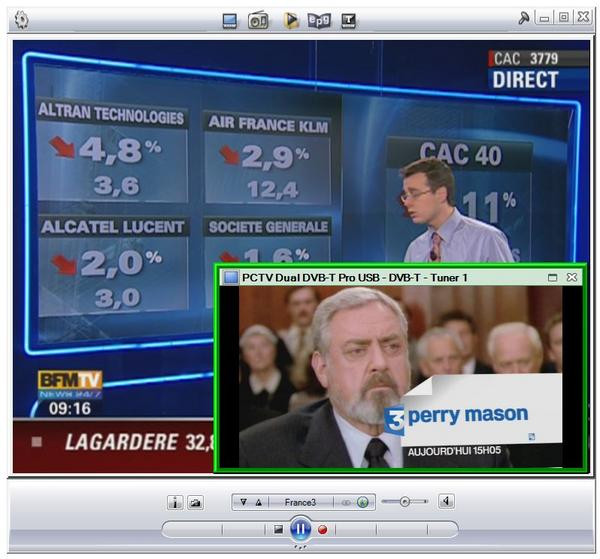Open the media gallery player icon

(291, 20)
